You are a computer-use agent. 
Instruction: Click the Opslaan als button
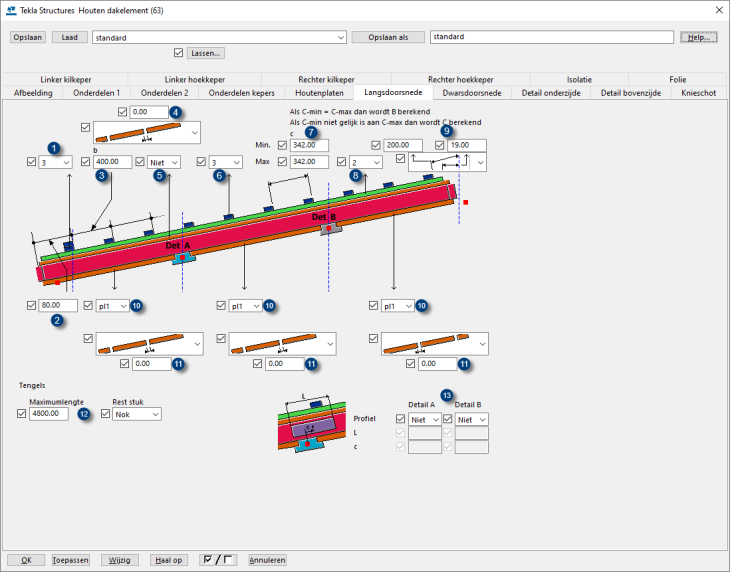pyautogui.click(x=388, y=37)
